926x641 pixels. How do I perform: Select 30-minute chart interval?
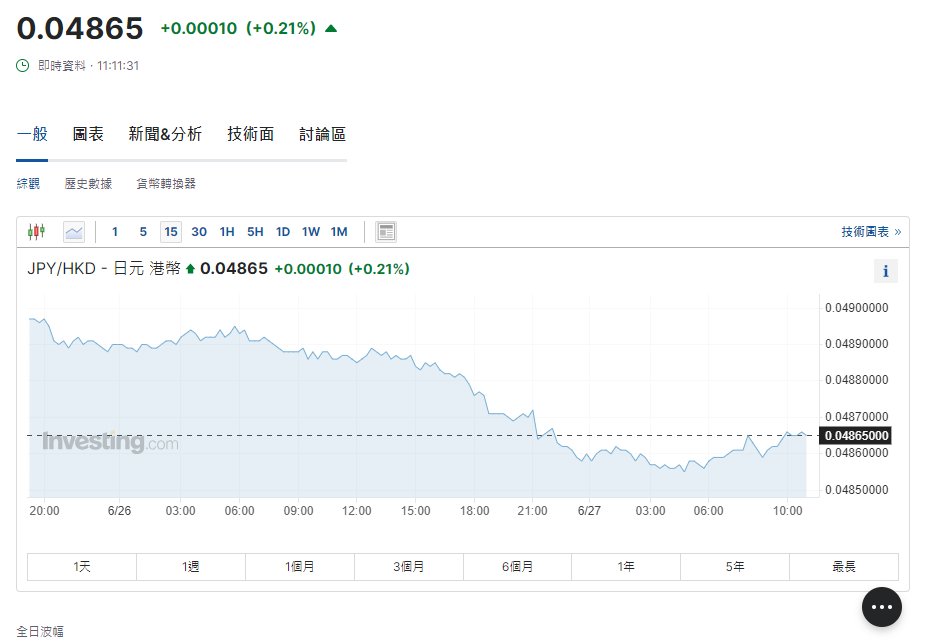coord(199,232)
